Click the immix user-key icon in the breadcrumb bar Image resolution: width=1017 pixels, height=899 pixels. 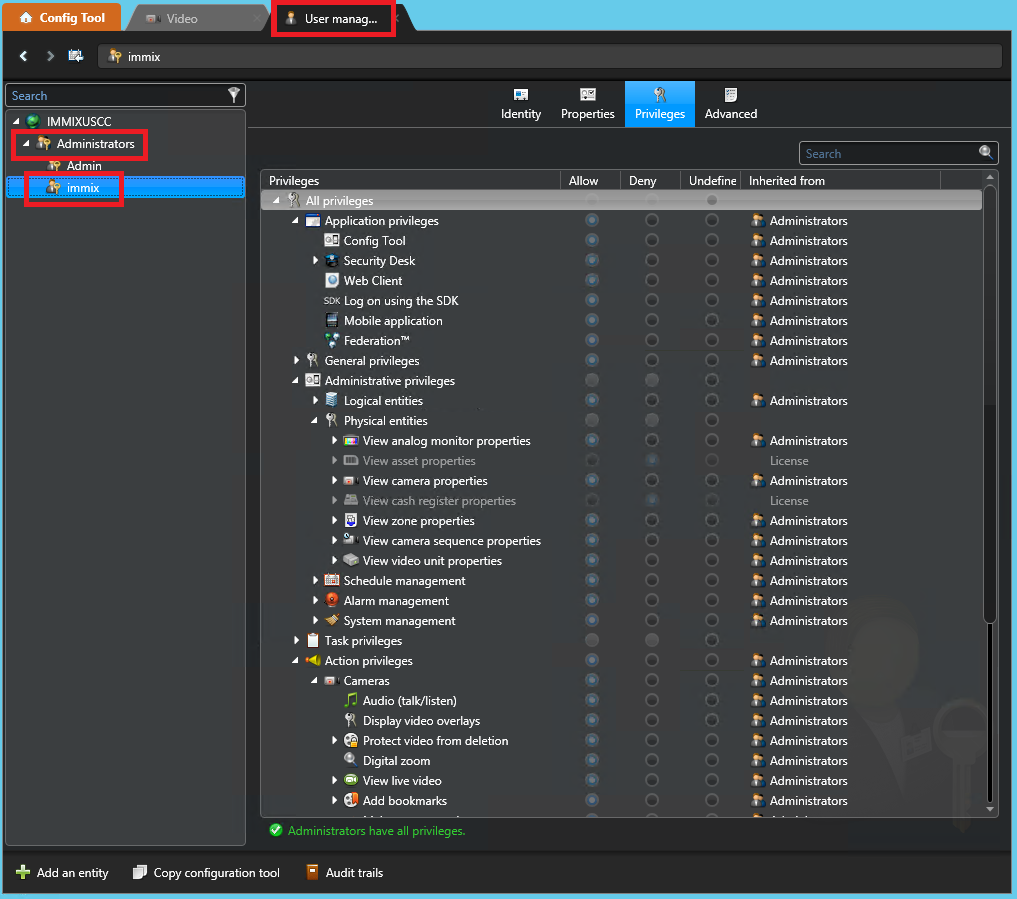[x=116, y=57]
